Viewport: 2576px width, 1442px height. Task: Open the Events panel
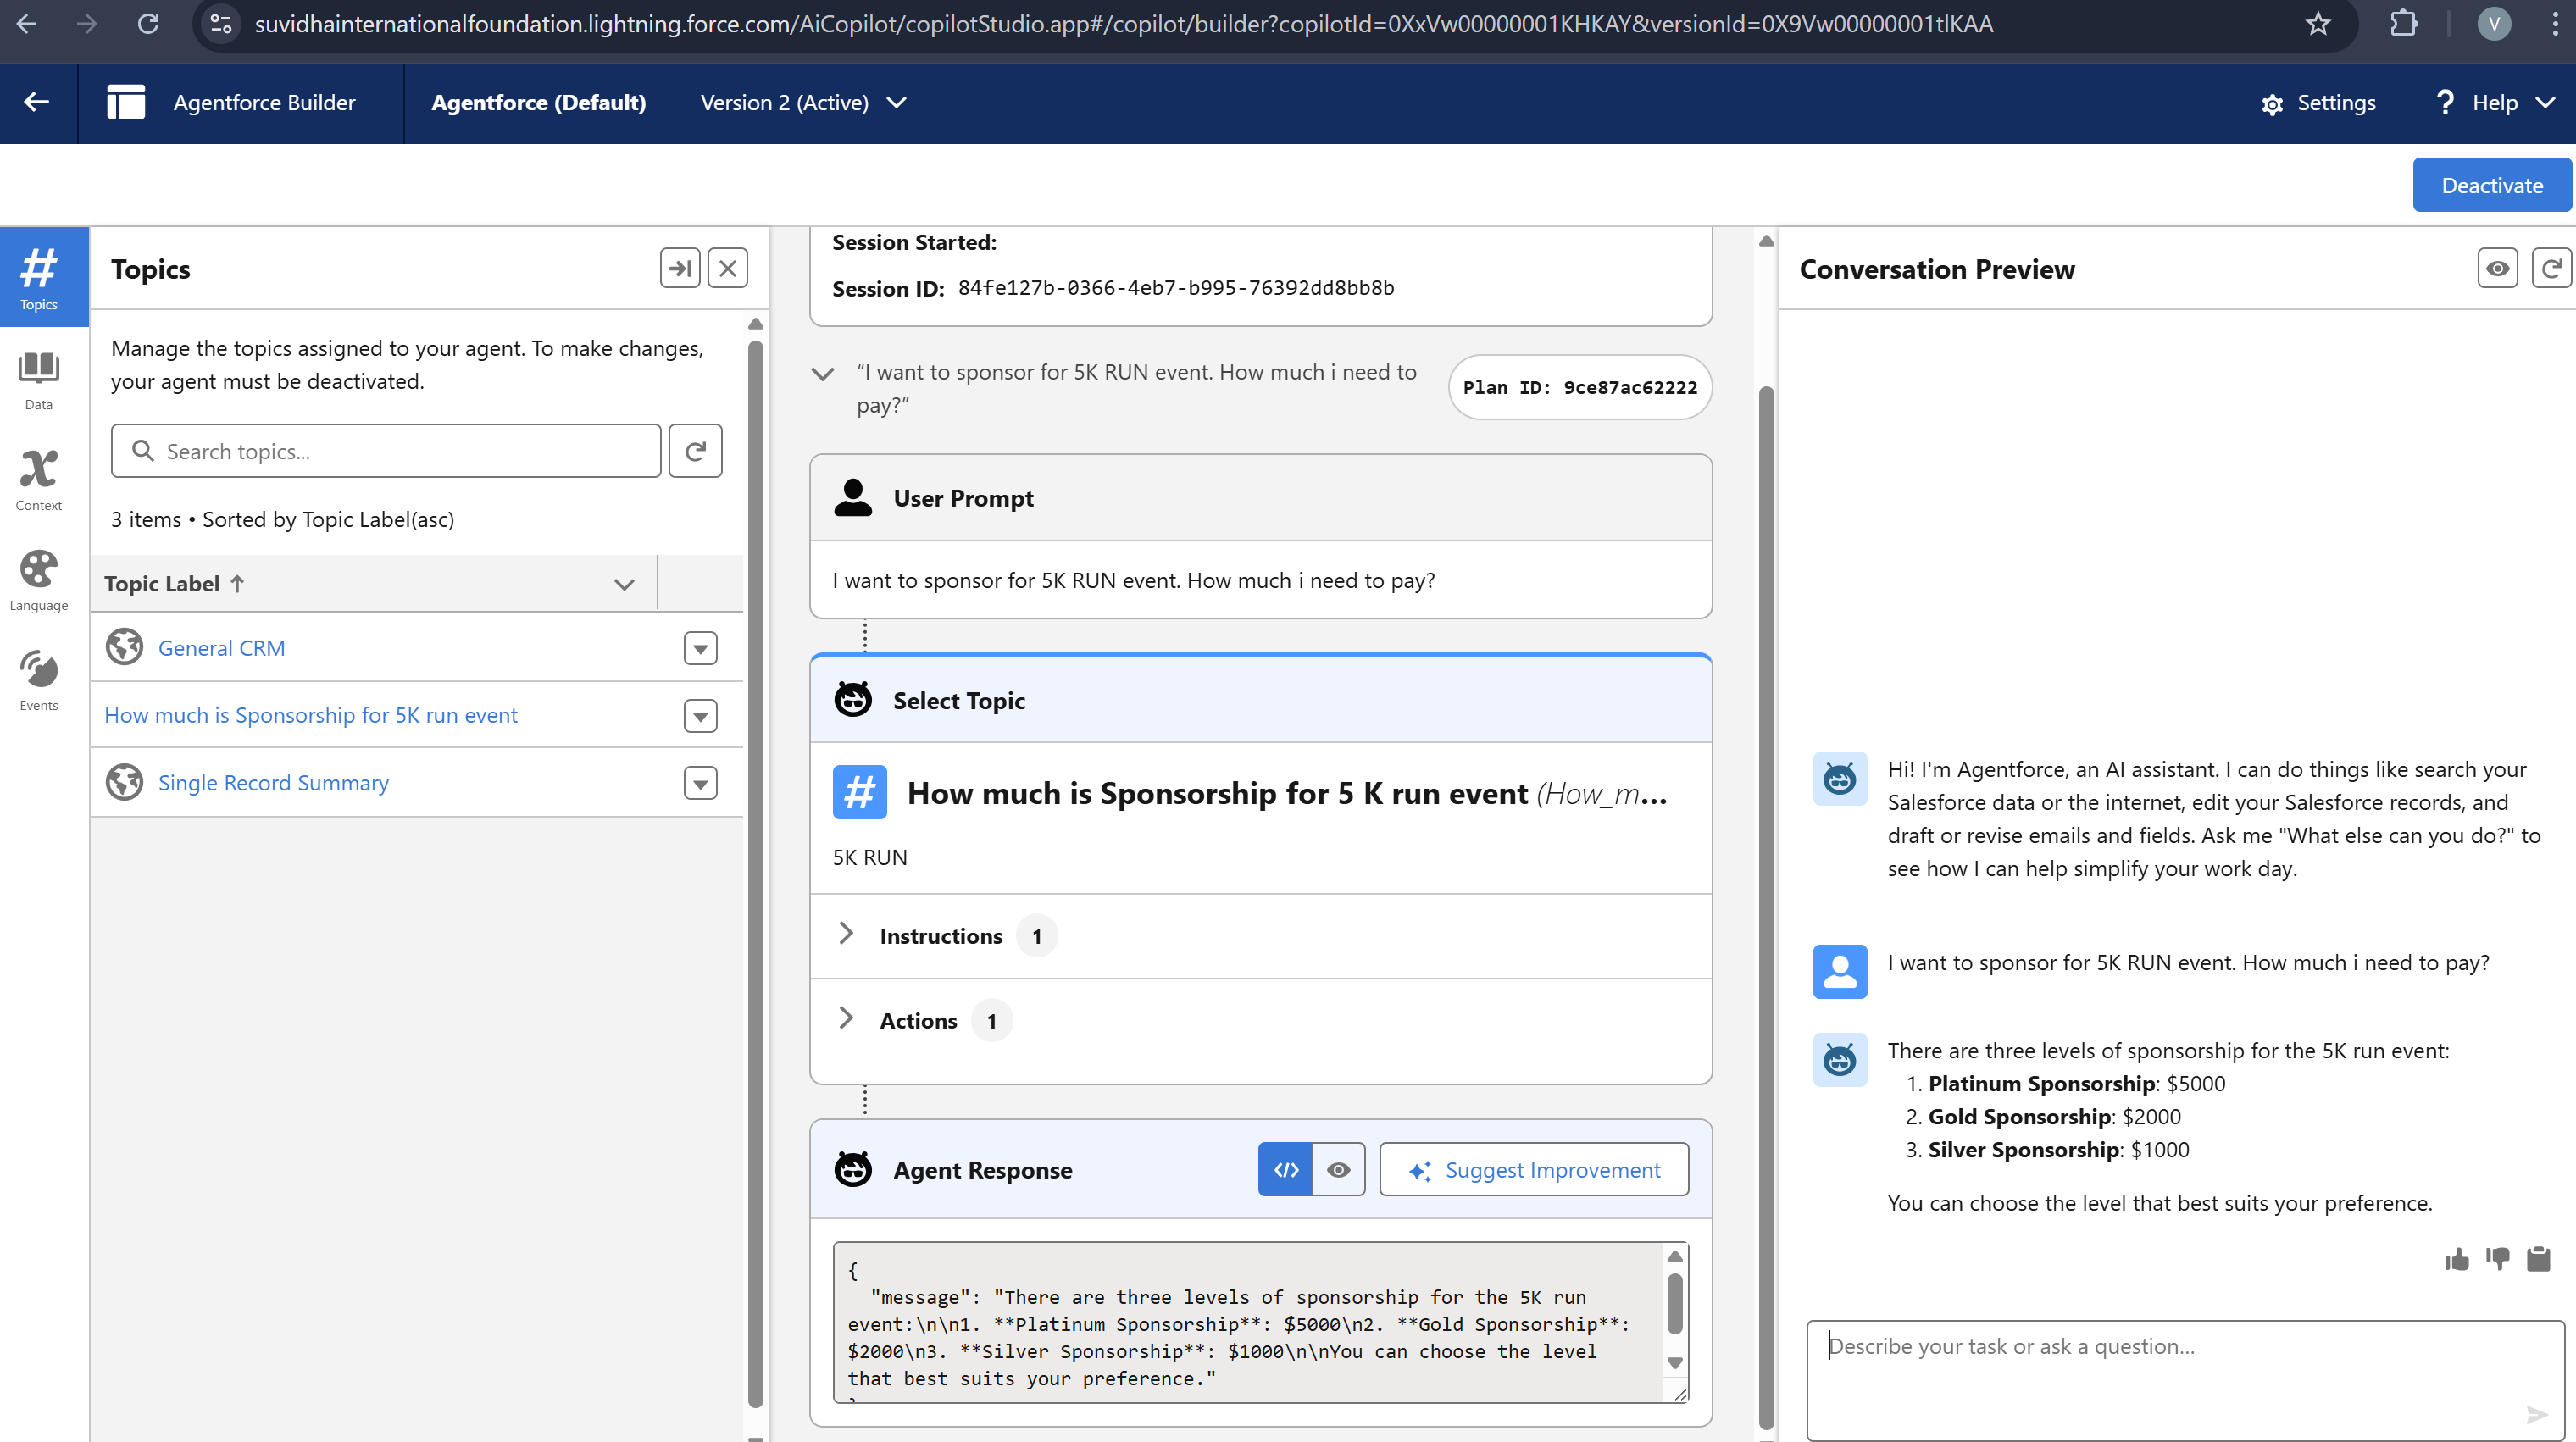38,680
